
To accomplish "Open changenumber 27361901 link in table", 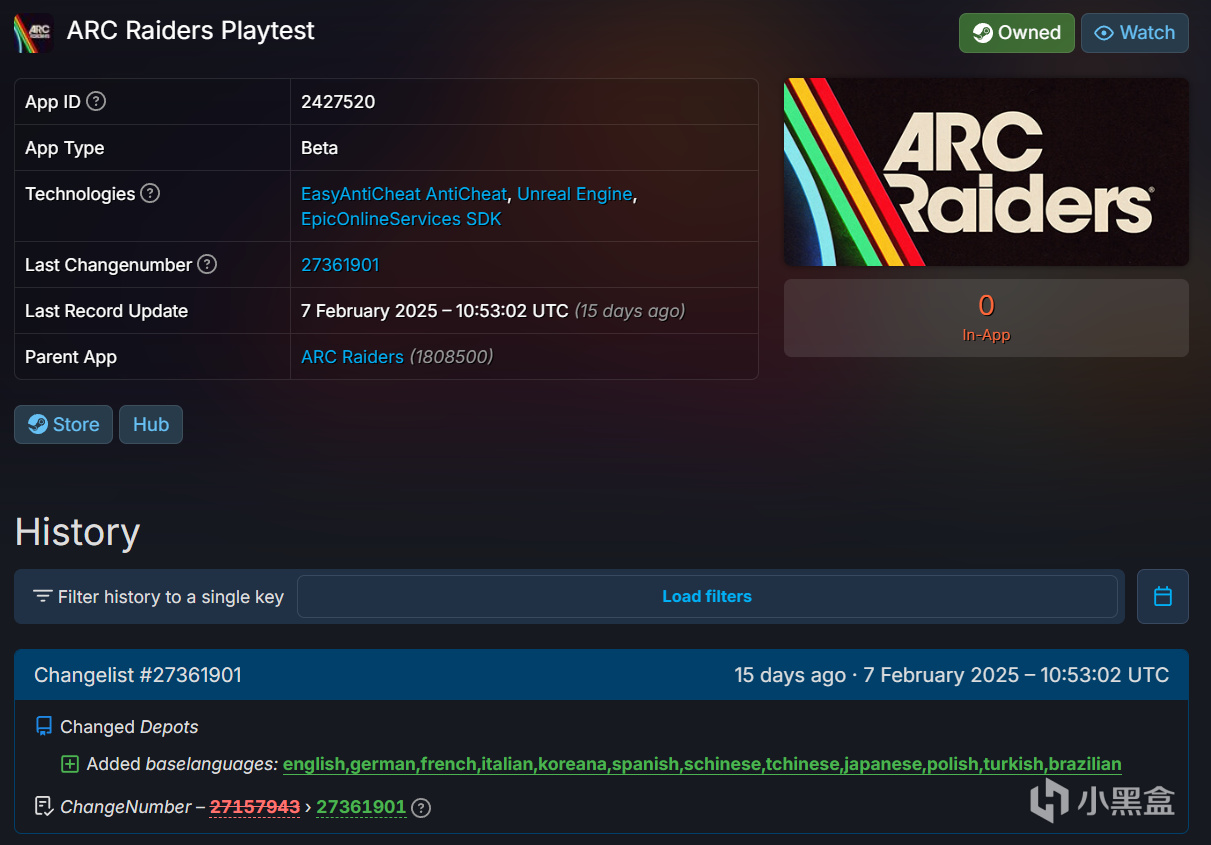I will click(340, 265).
